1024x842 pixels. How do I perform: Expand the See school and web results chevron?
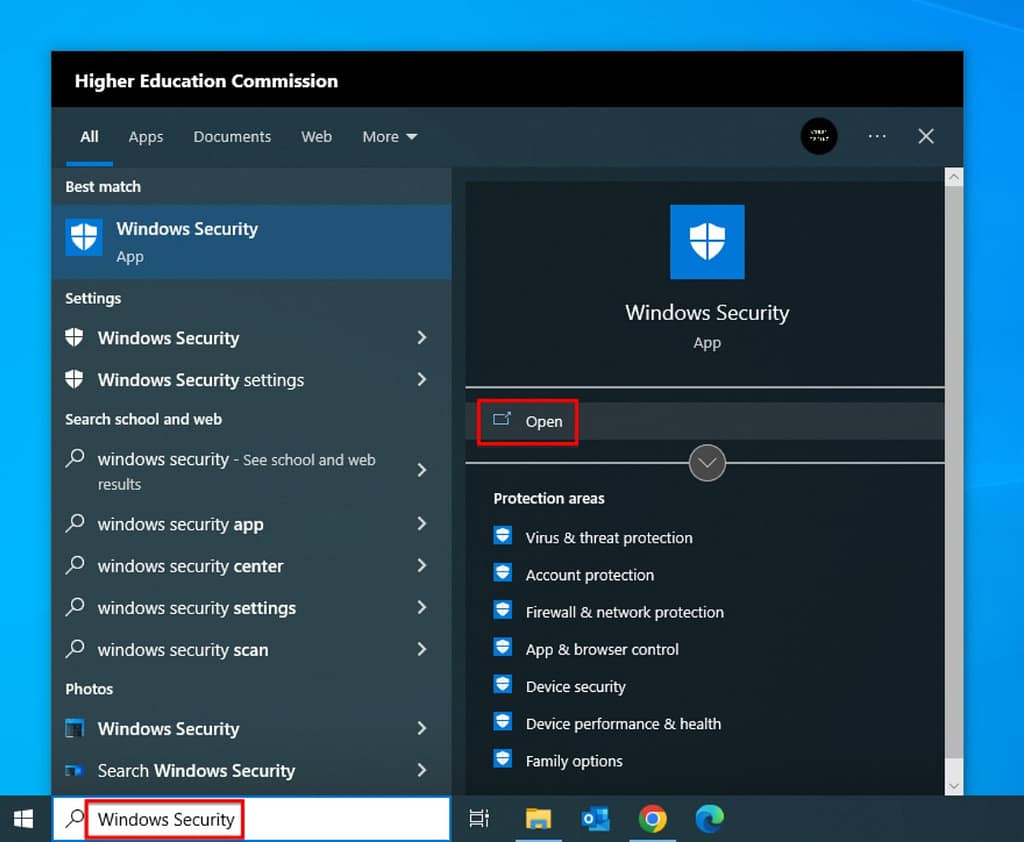pos(422,470)
